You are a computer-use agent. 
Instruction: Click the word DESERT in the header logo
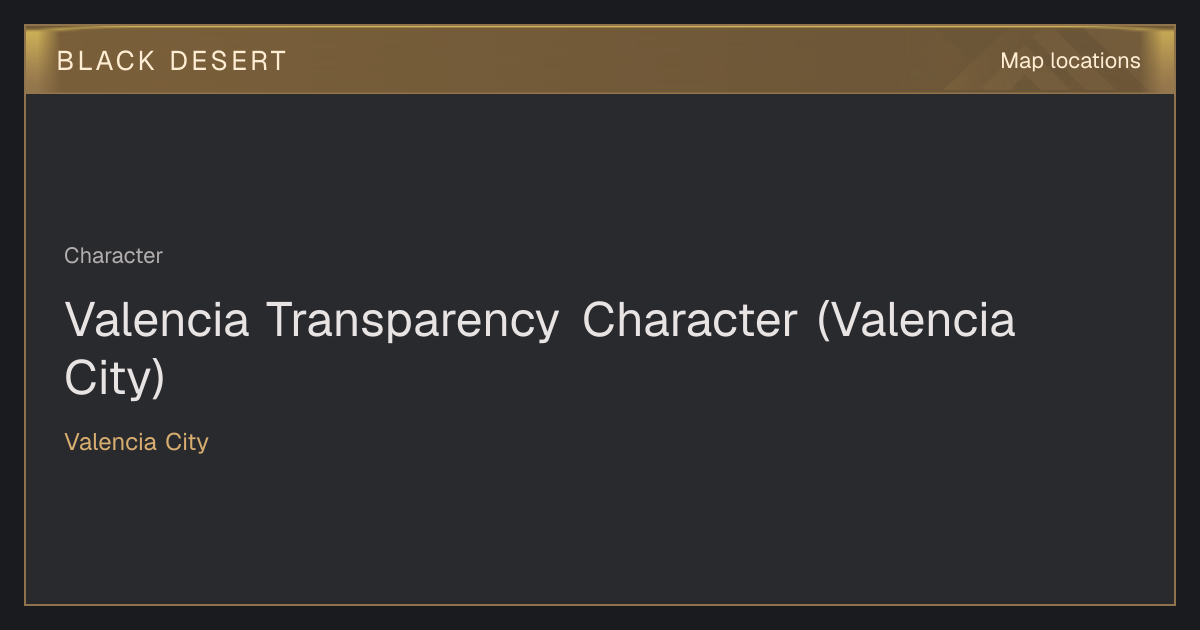(228, 61)
